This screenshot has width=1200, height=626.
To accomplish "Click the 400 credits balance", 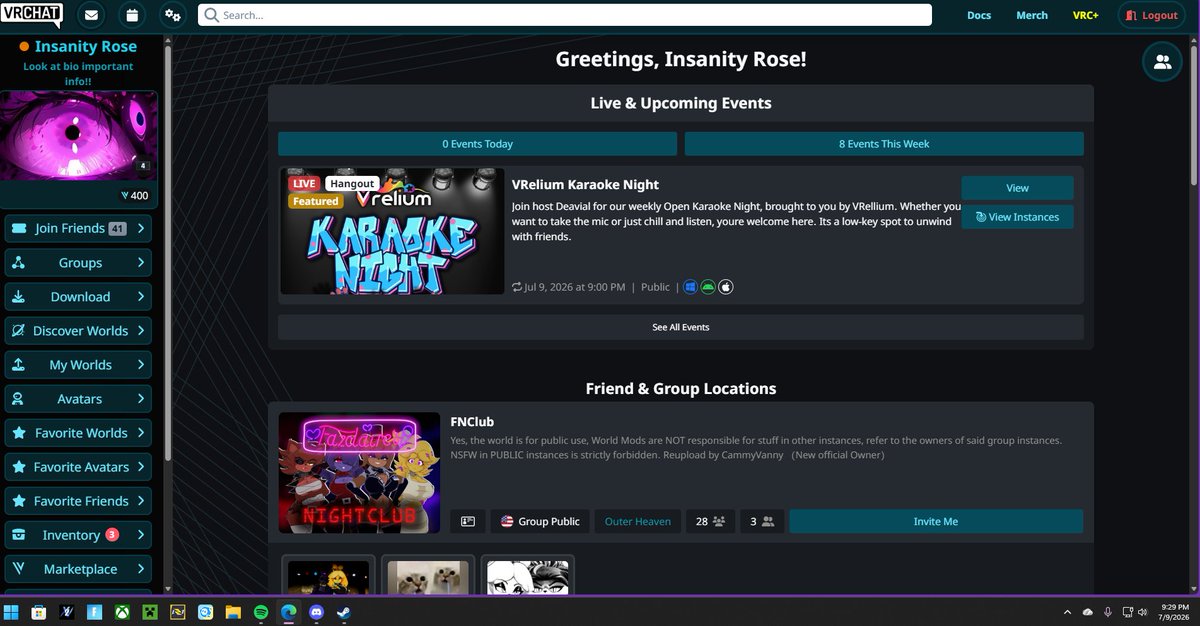I will tap(133, 196).
